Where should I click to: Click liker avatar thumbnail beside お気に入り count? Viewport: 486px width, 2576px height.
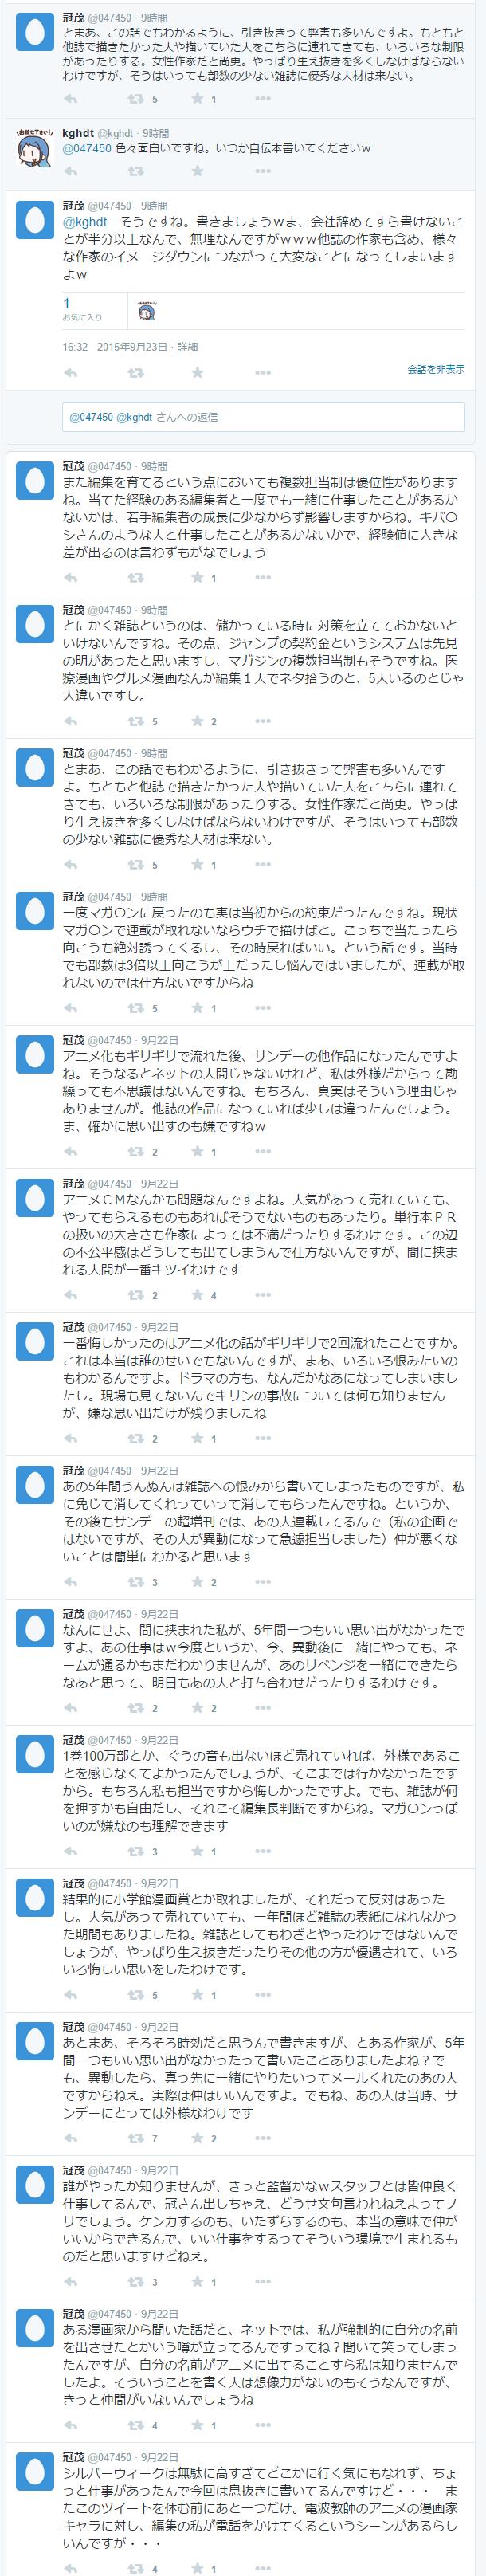click(146, 309)
